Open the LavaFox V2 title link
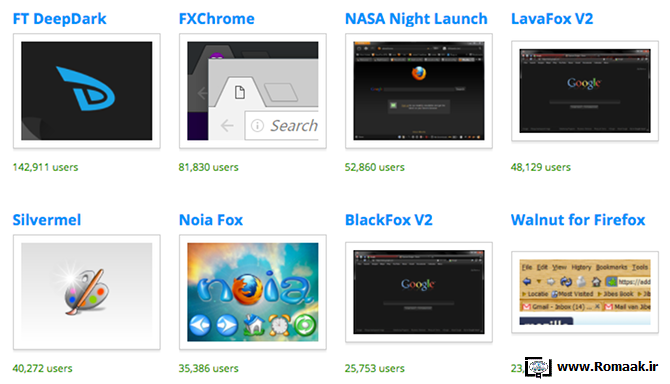Image resolution: width=670 pixels, height=384 pixels. 552,19
